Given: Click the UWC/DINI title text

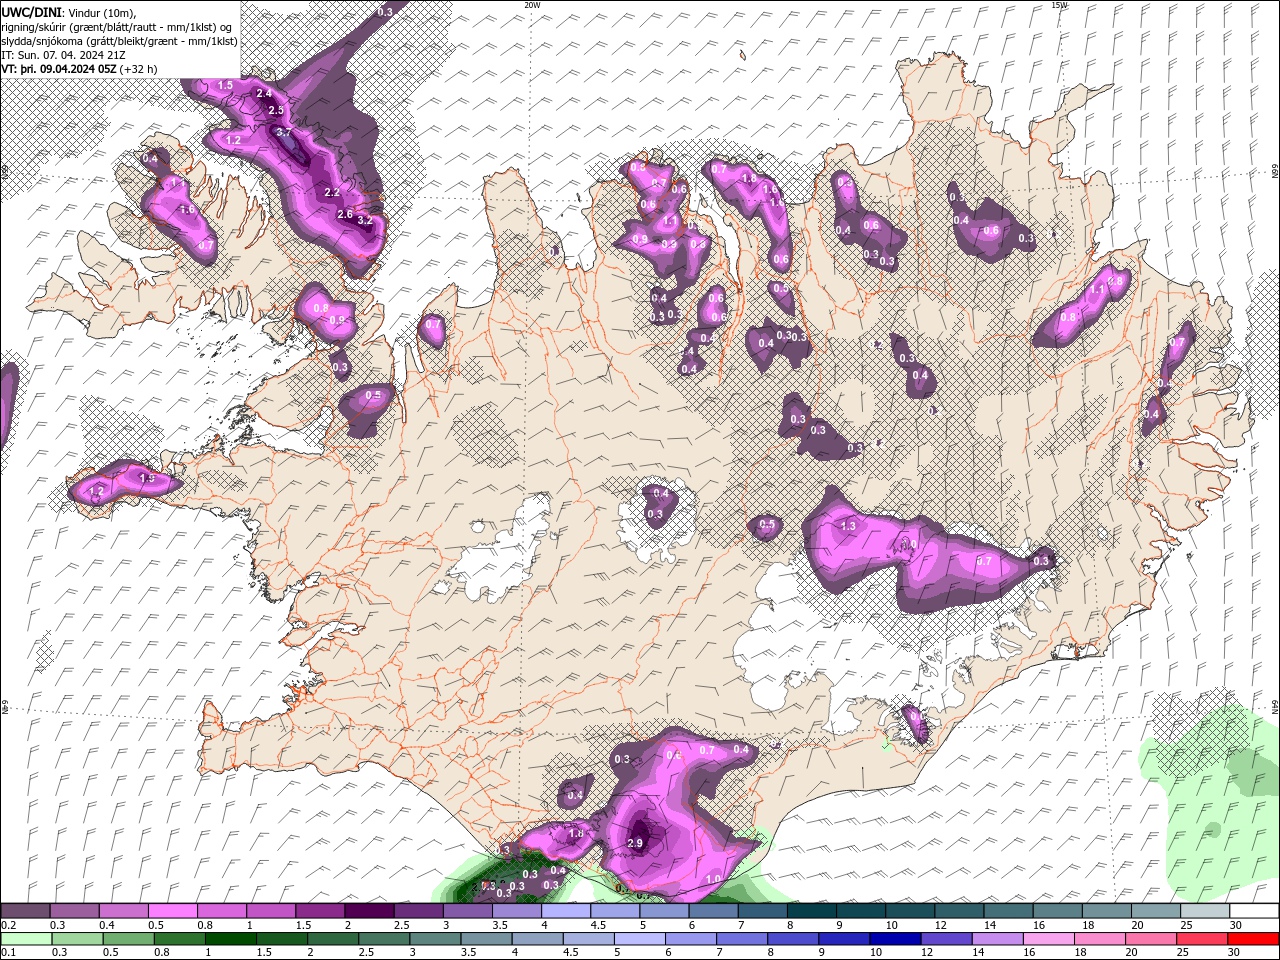Looking at the screenshot, I should [31, 12].
